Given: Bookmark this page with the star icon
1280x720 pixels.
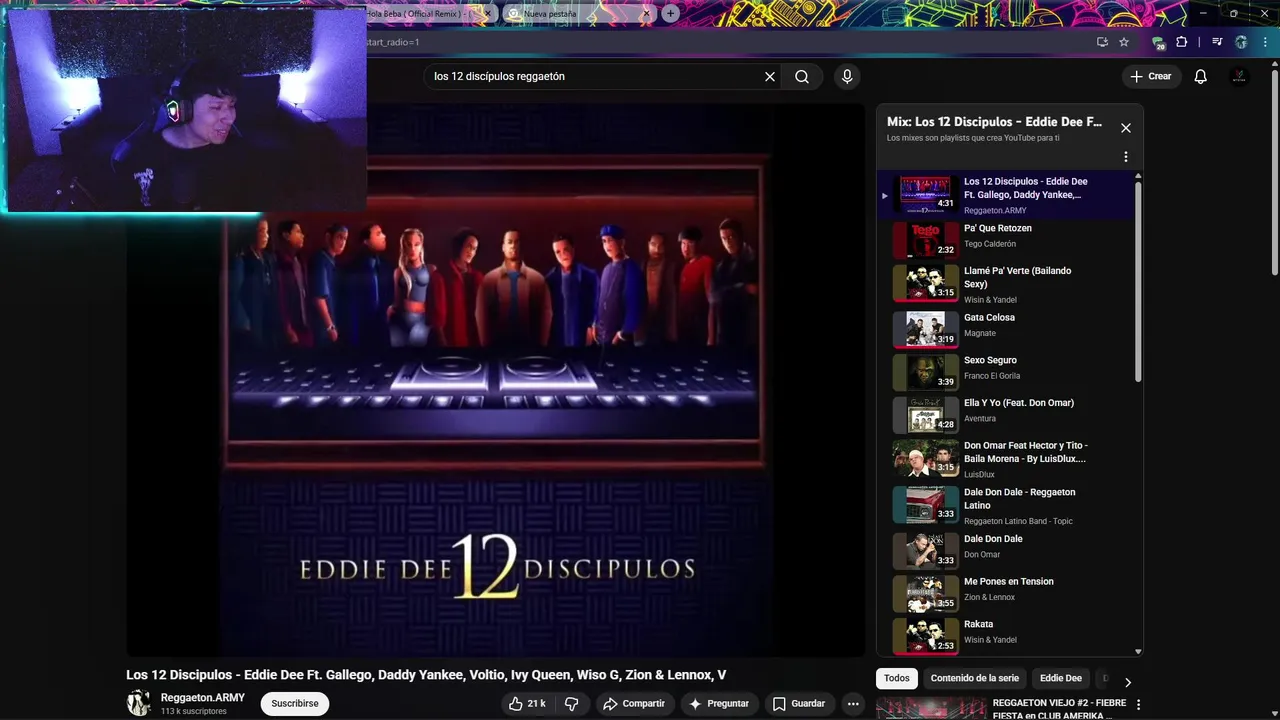Looking at the screenshot, I should coord(1124,42).
